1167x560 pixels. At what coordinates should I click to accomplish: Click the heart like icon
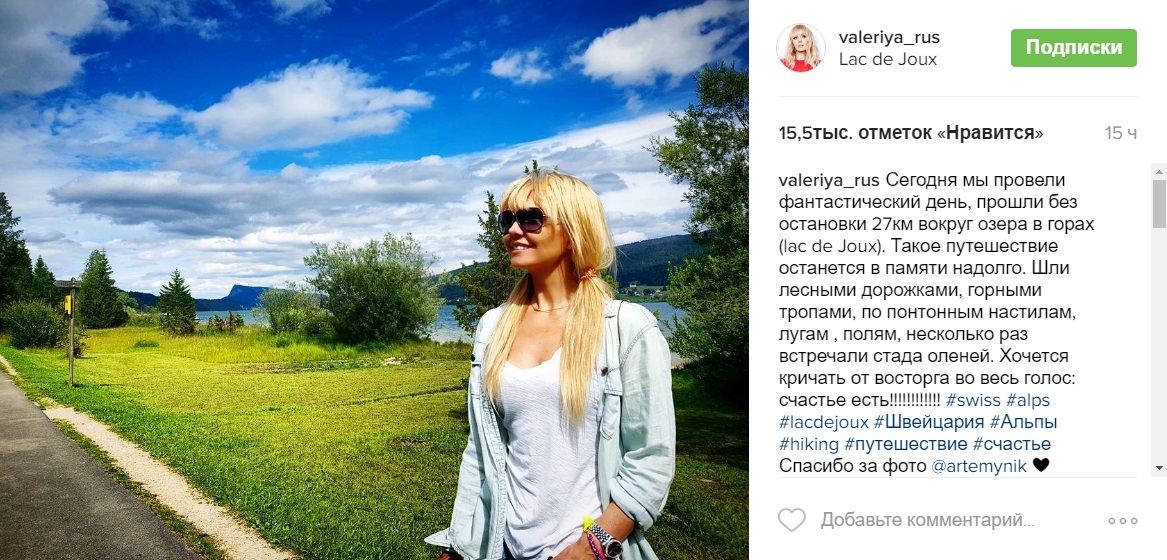[792, 519]
